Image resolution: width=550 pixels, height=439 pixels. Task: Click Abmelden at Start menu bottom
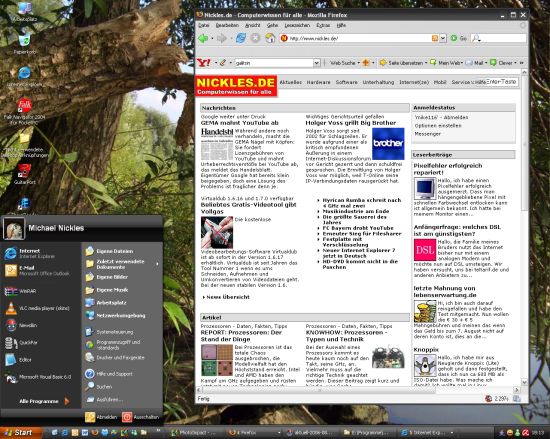click(101, 417)
